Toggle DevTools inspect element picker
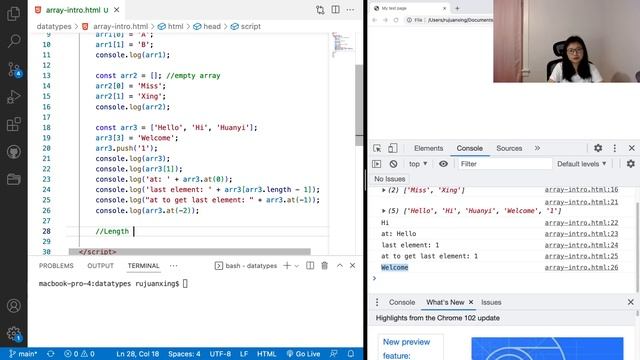 click(377, 148)
